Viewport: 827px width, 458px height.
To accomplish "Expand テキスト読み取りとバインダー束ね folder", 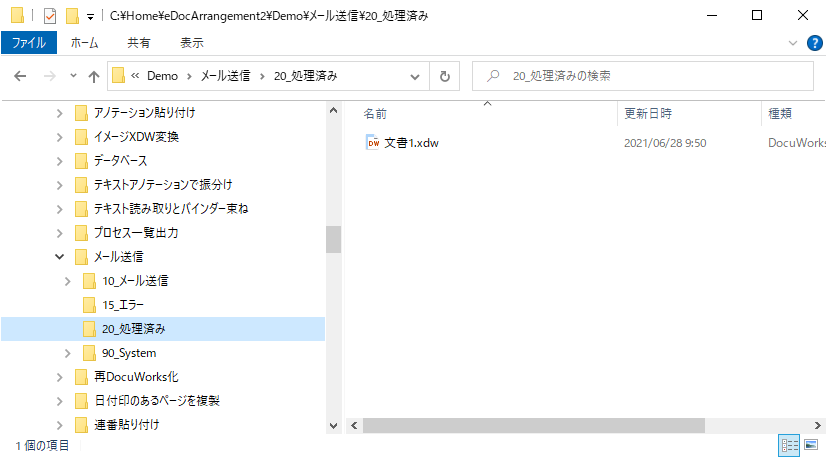I will (60, 209).
